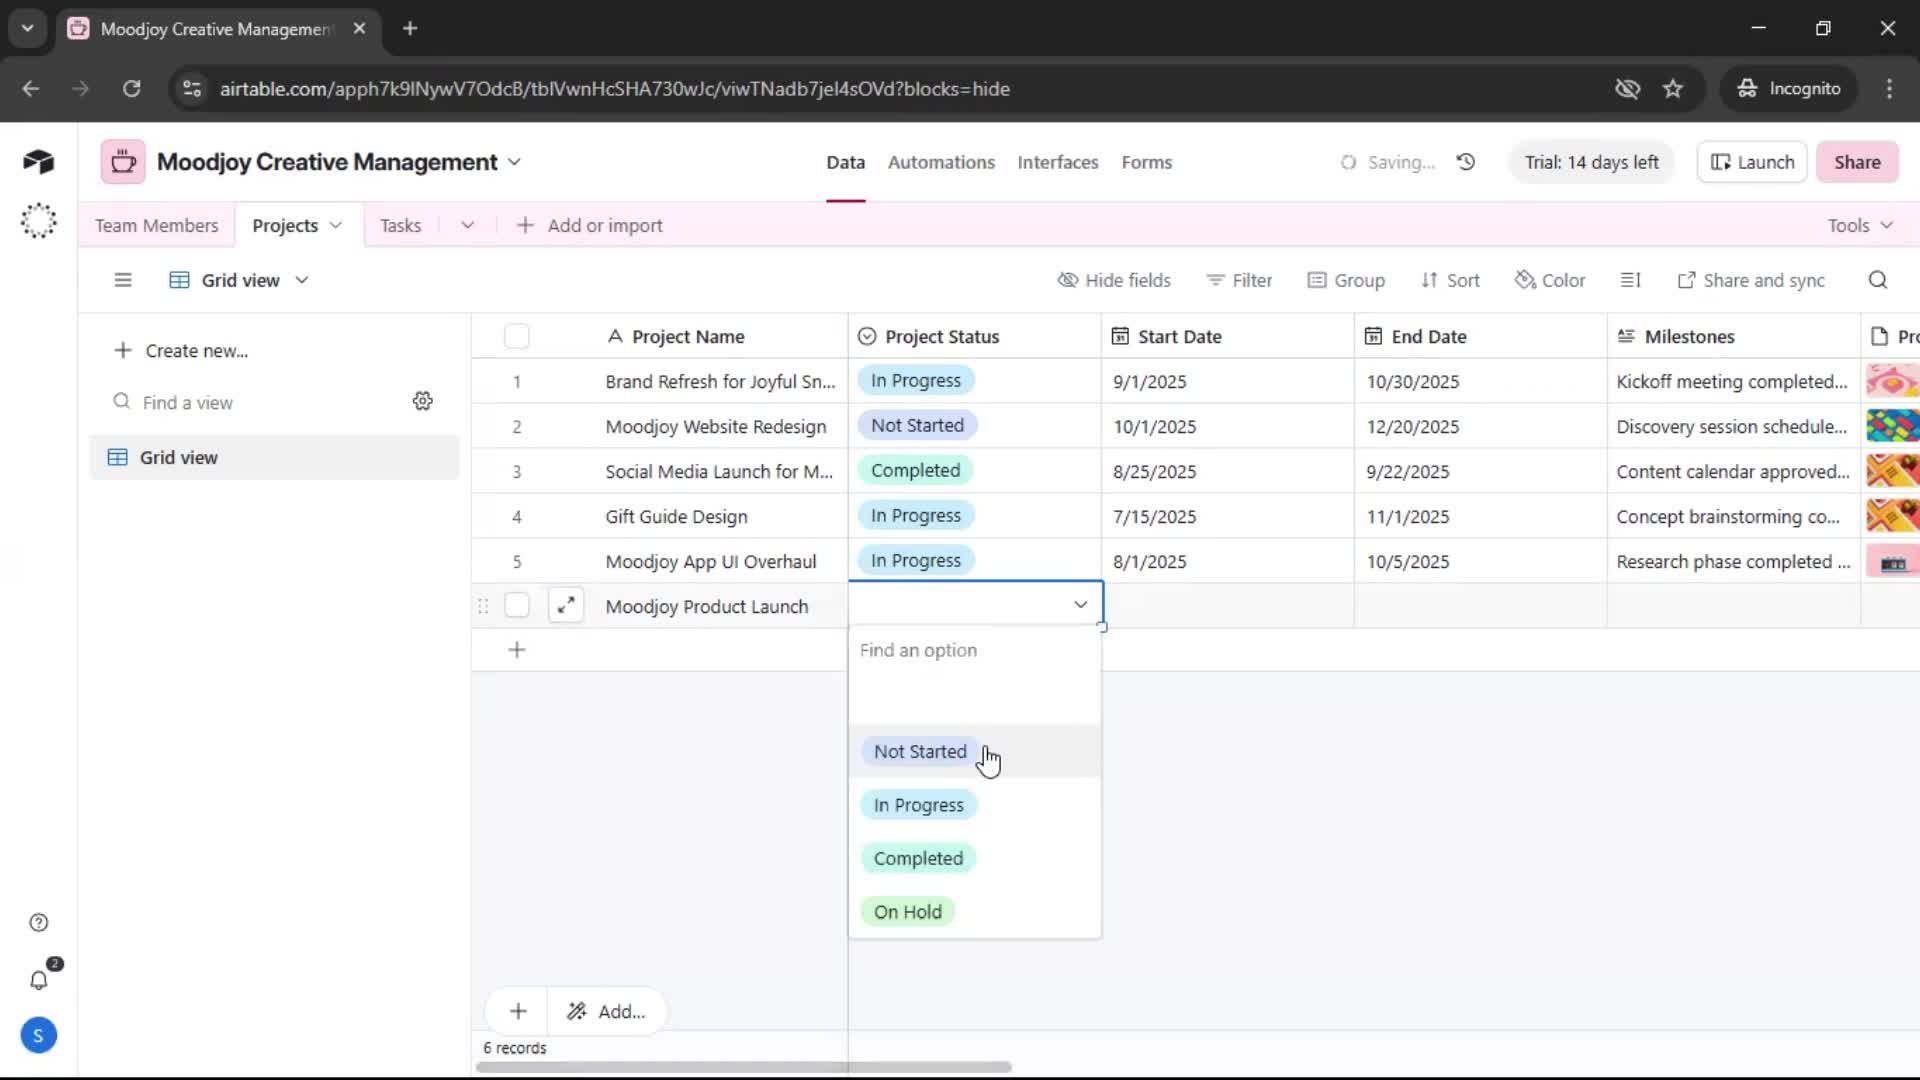Toggle the views sidebar hamburger icon

123,280
